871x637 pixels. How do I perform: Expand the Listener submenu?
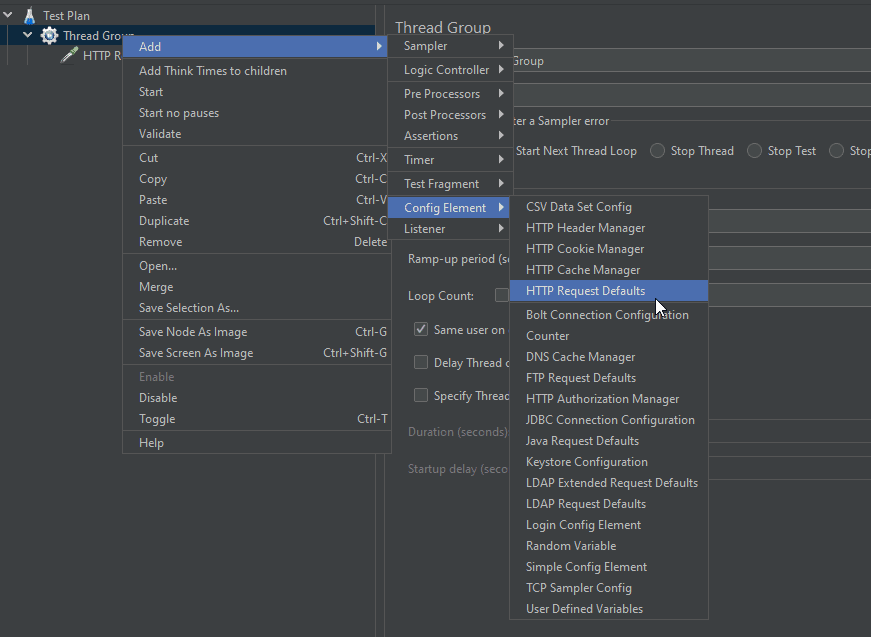tap(450, 229)
